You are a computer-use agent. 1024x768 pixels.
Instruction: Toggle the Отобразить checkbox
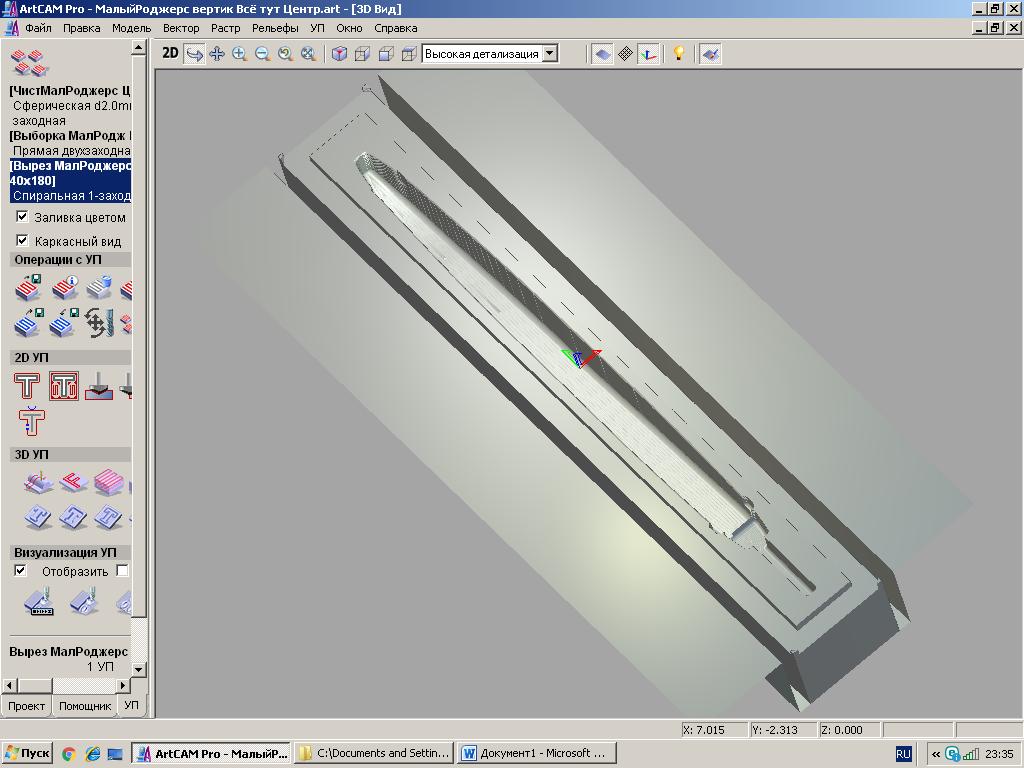(x=20, y=571)
